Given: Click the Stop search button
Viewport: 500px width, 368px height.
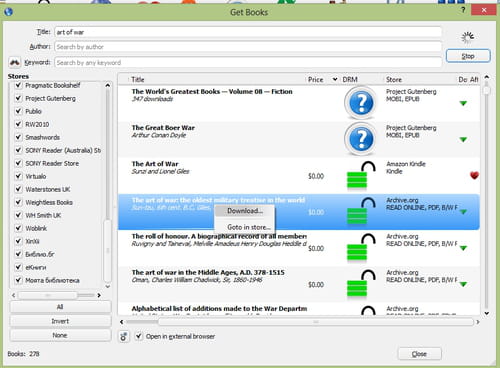Looking at the screenshot, I should [468, 56].
